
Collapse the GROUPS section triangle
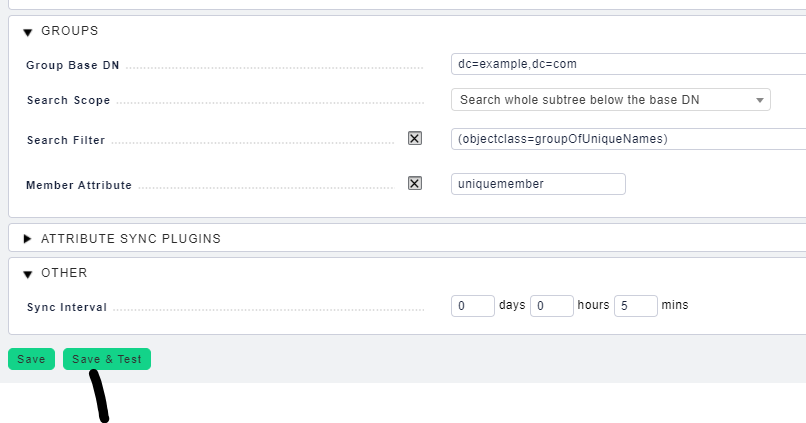click(x=28, y=32)
